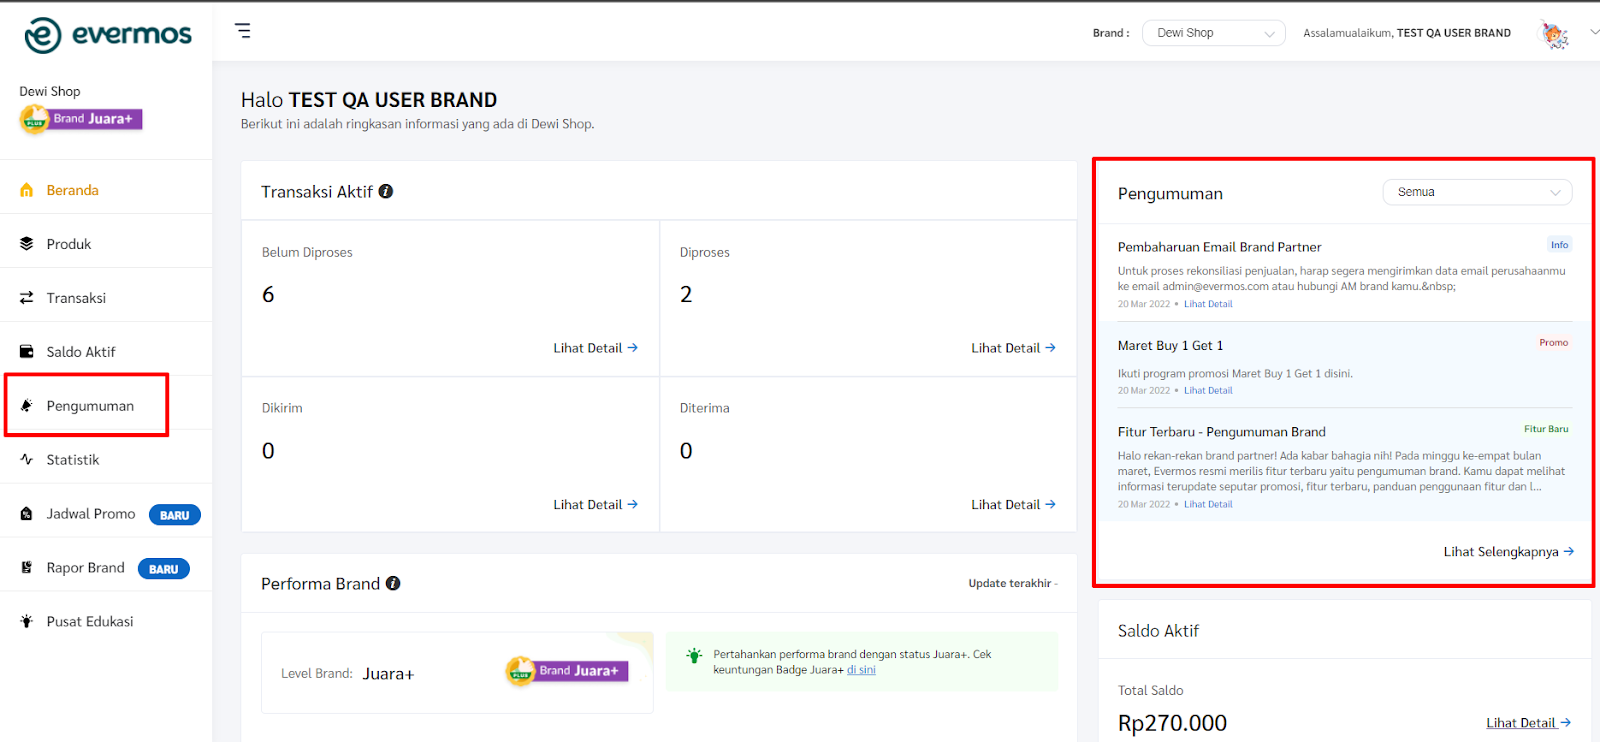Click the Pusat Edukasi lightbulb icon
The width and height of the screenshot is (1600, 742).
click(x=27, y=622)
